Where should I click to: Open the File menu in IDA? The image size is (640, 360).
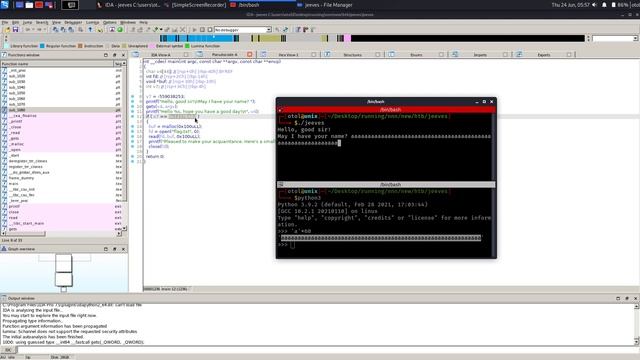coord(4,22)
